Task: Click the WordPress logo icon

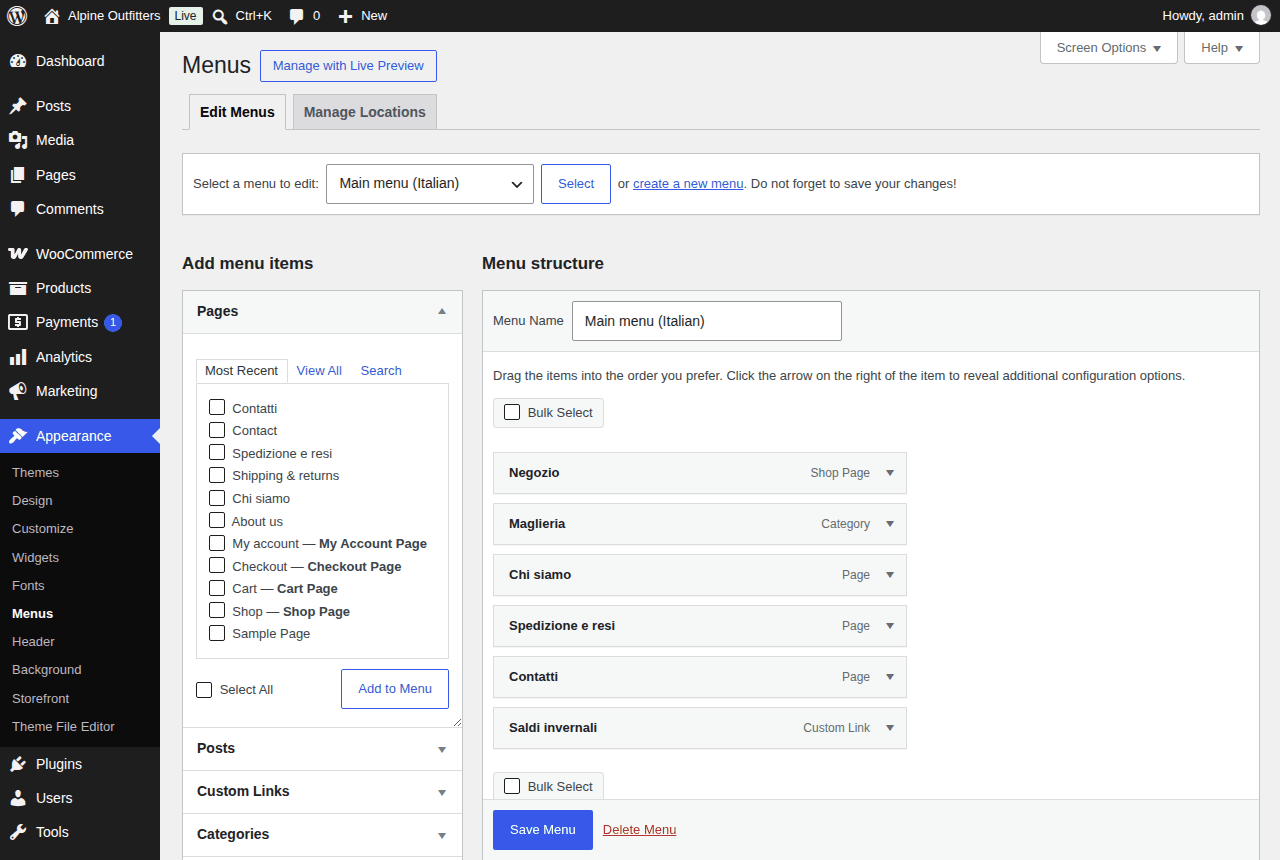Action: pos(17,16)
